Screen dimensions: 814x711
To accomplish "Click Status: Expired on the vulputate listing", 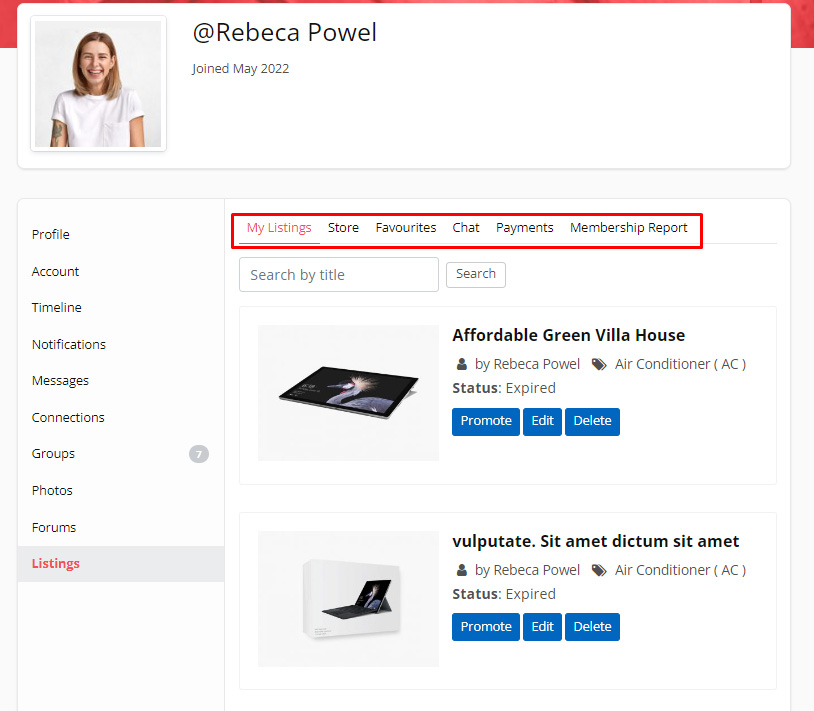I will [504, 594].
